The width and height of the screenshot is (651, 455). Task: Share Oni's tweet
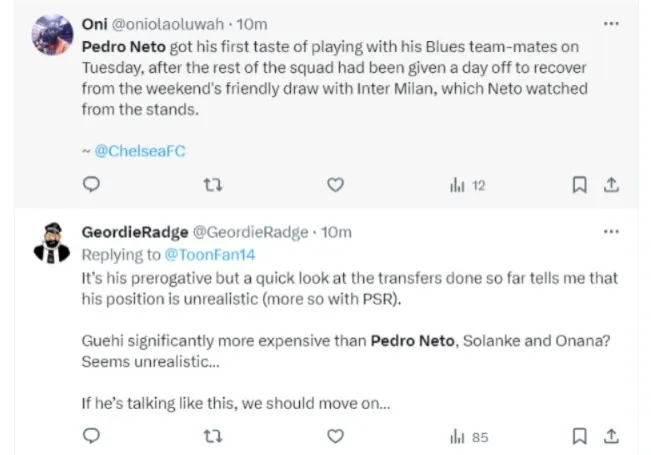(612, 184)
